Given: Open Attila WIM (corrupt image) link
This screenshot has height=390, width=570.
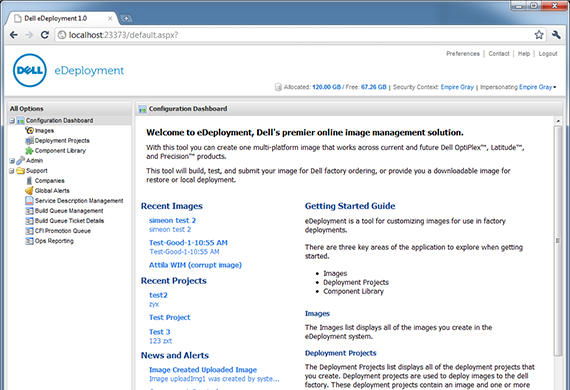Looking at the screenshot, I should coord(195,265).
